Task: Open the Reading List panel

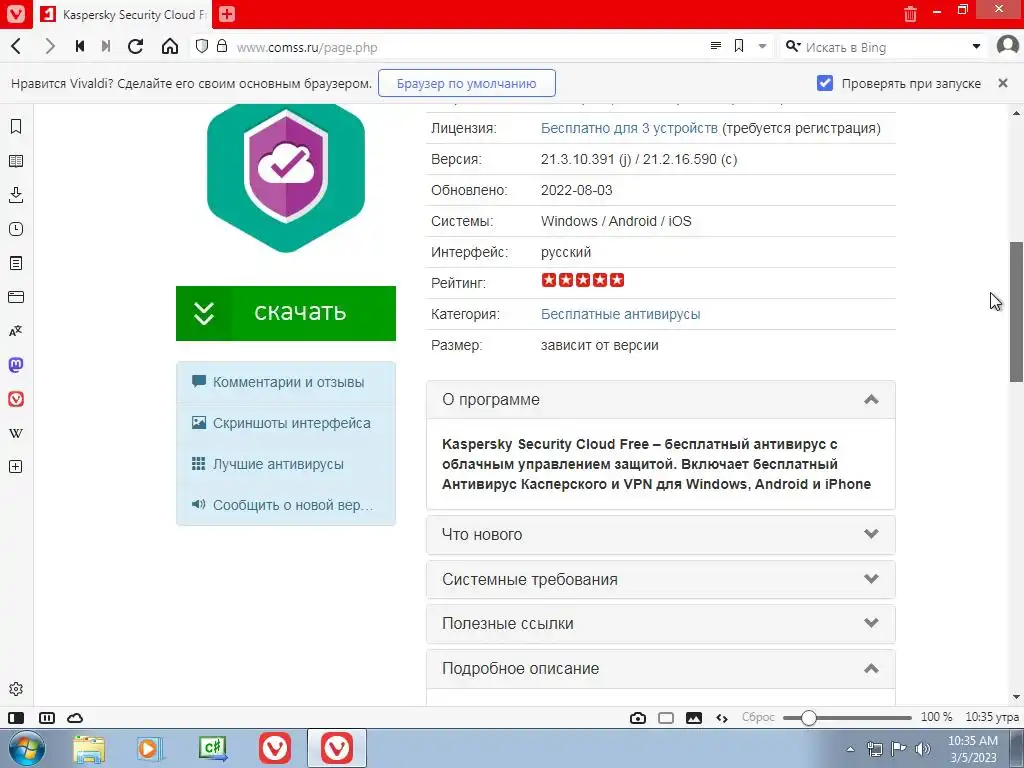Action: 16,161
